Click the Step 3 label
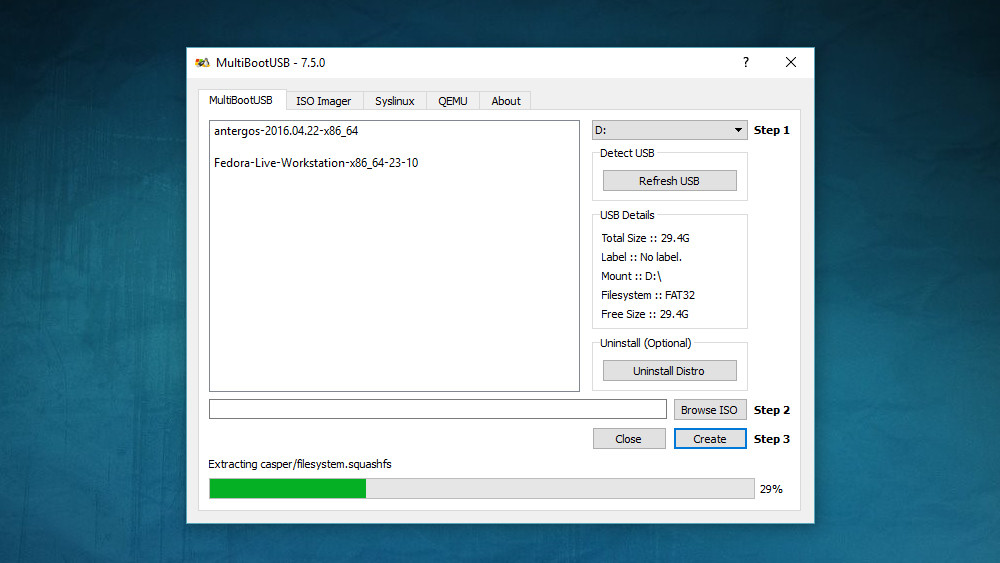The height and width of the screenshot is (563, 1000). pos(772,439)
